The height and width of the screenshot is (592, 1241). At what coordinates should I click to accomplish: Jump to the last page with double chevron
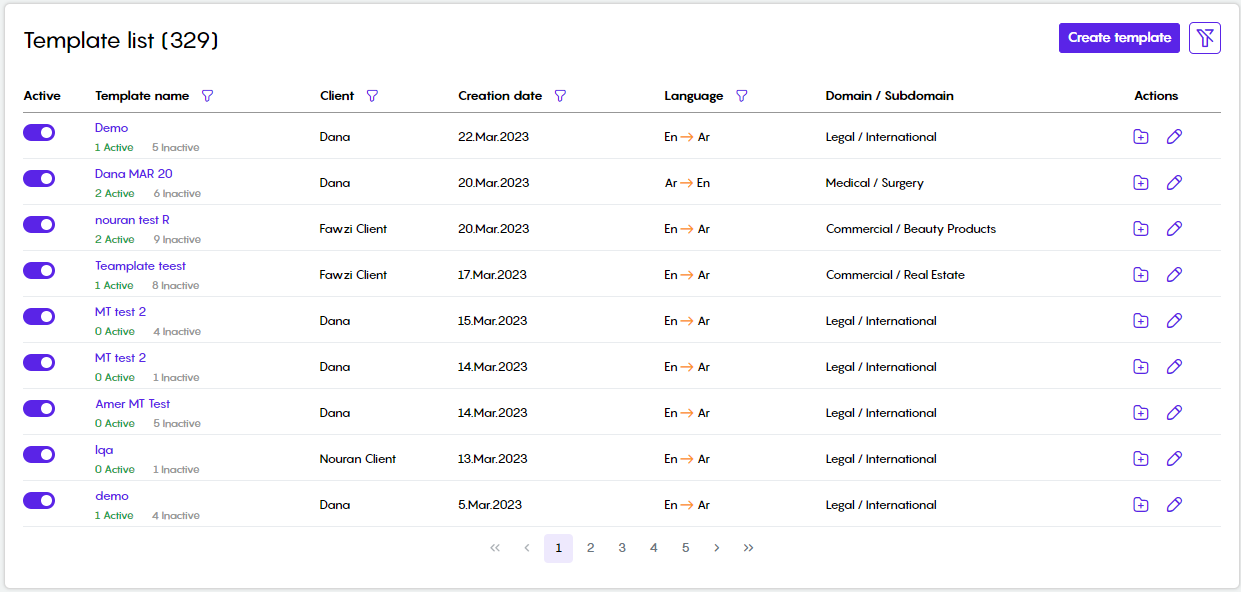coord(748,548)
